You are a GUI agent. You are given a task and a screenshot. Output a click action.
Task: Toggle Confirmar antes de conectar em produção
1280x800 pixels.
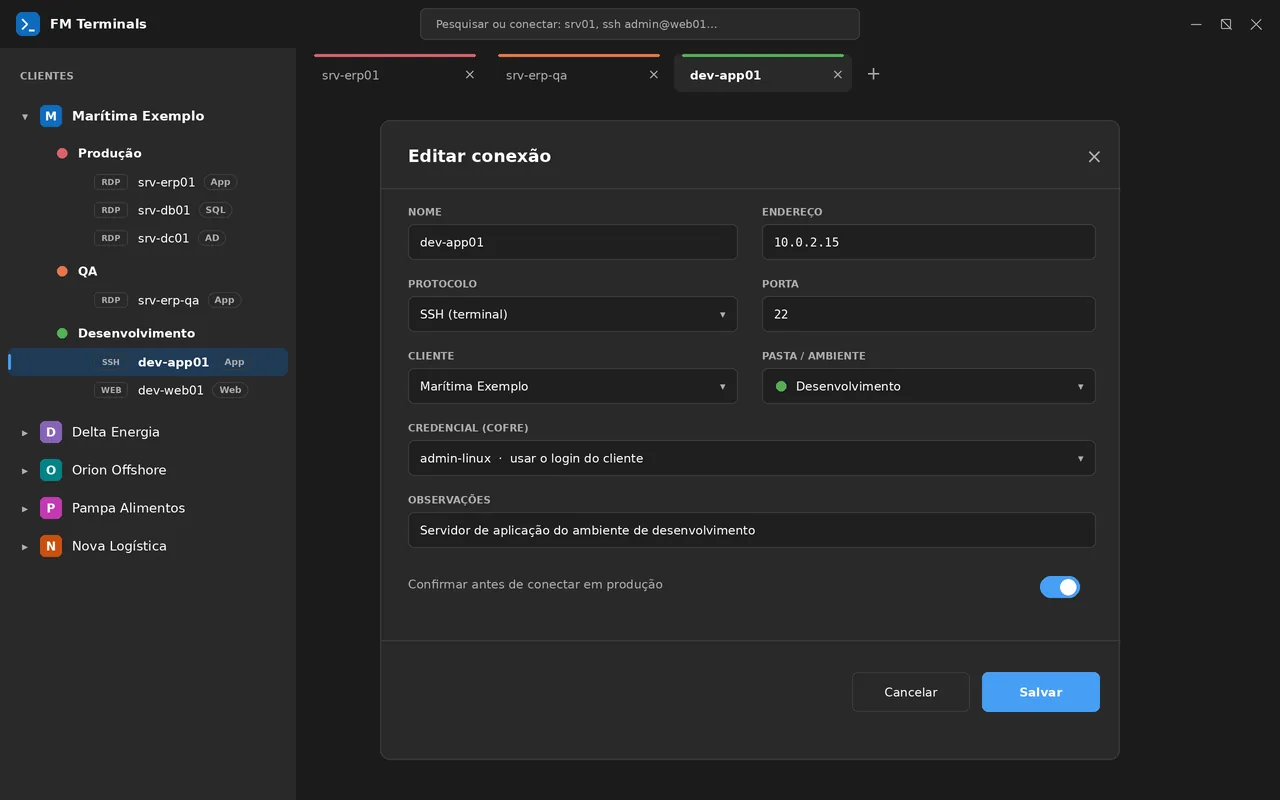1060,587
